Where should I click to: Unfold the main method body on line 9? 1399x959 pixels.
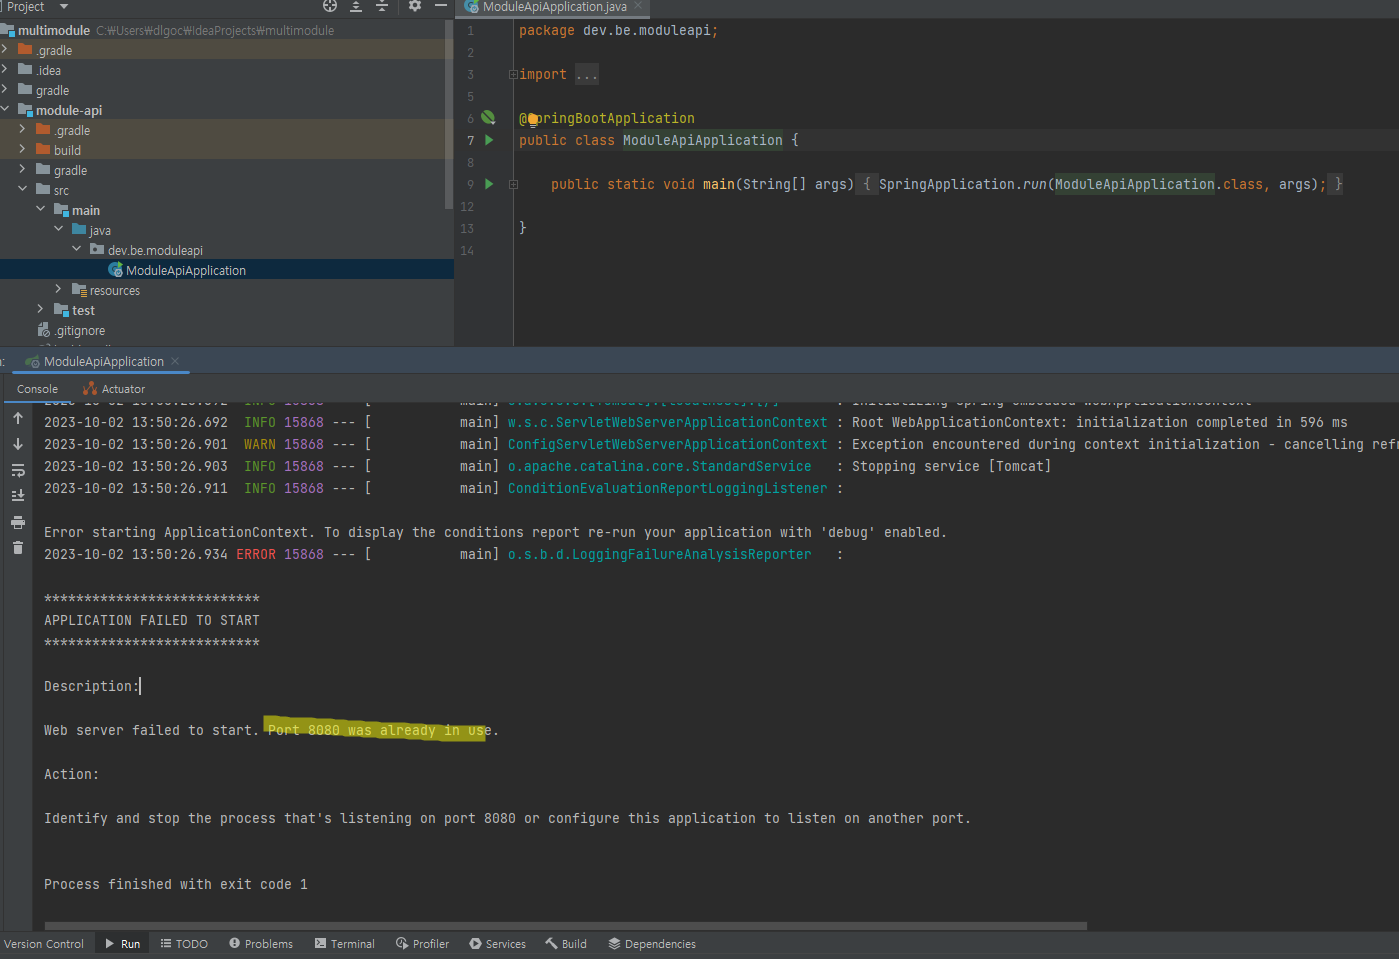(x=513, y=184)
